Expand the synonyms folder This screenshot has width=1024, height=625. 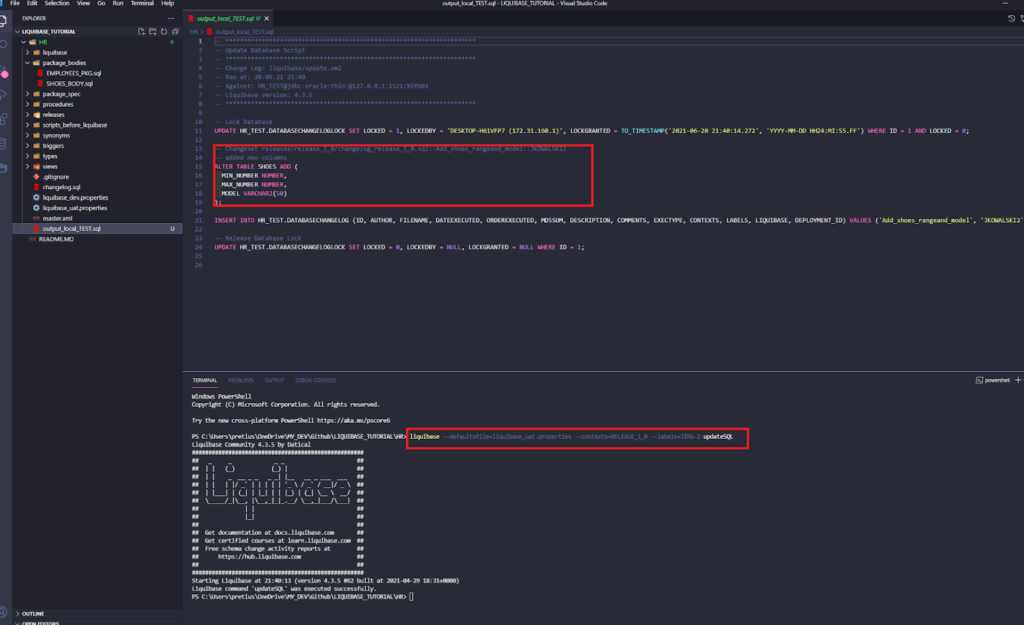[x=97, y=135]
